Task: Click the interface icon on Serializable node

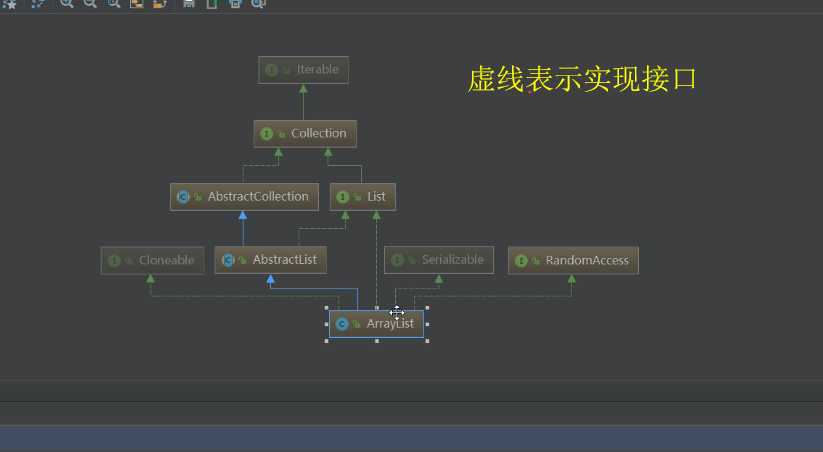Action: (x=397, y=260)
